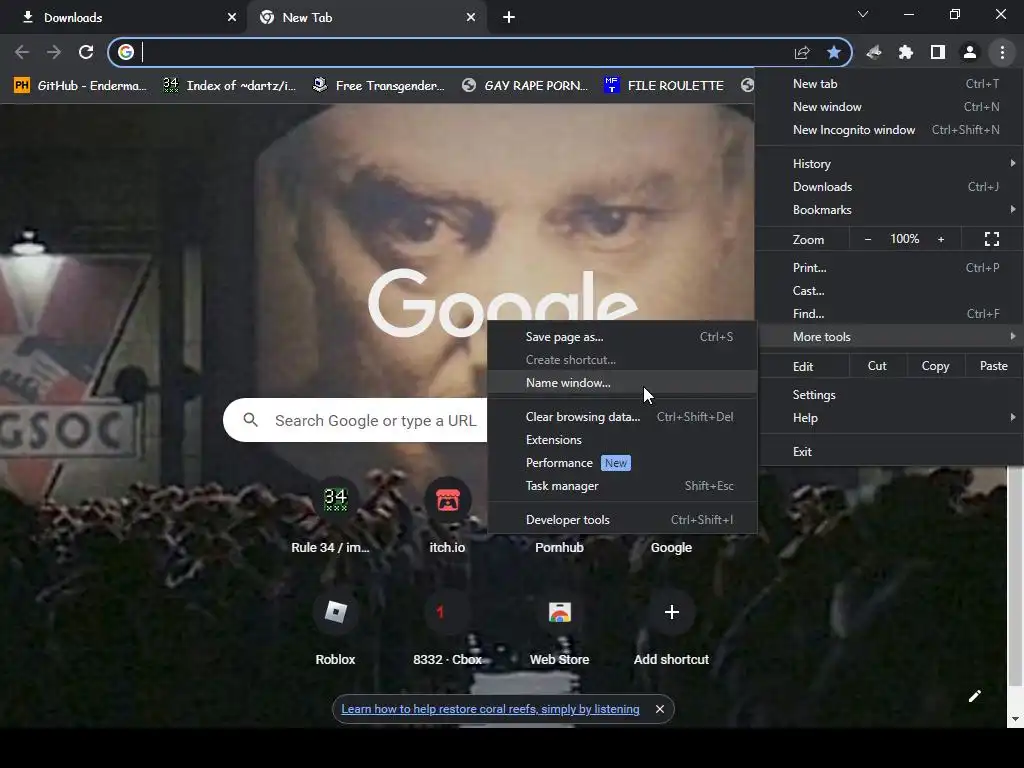The image size is (1024, 768).
Task: Click the share page icon in address bar
Action: (802, 52)
